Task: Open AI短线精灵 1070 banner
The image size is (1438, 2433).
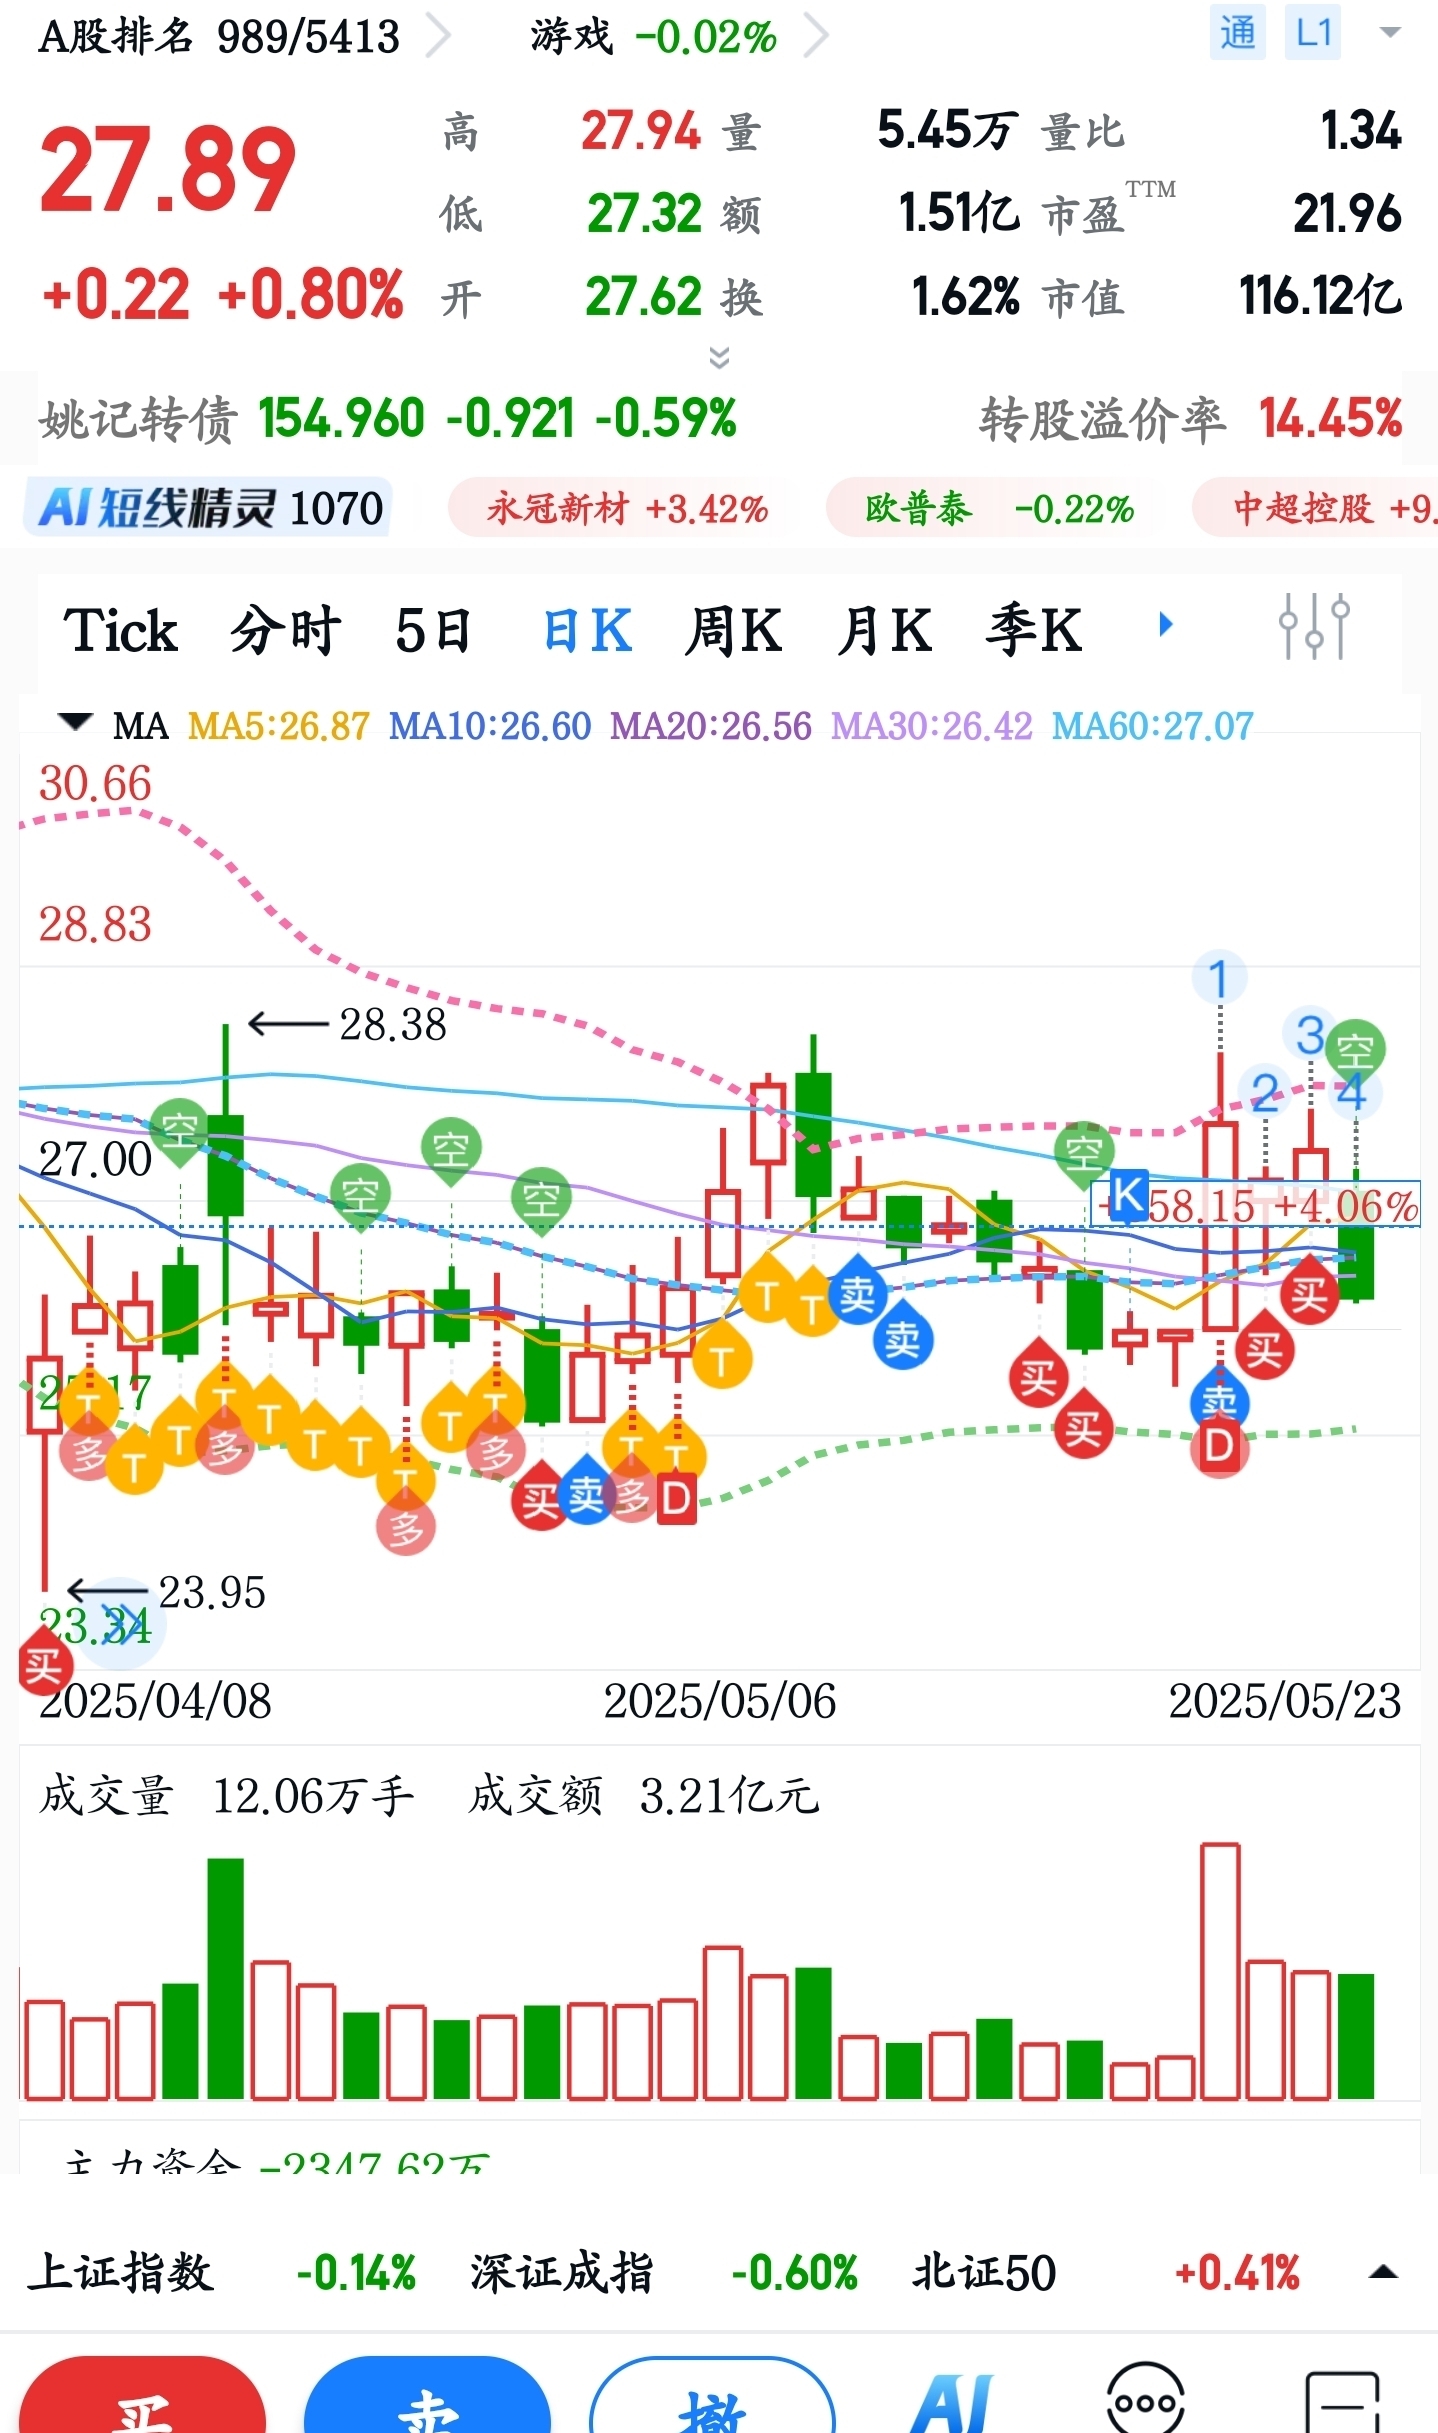Action: coord(207,508)
